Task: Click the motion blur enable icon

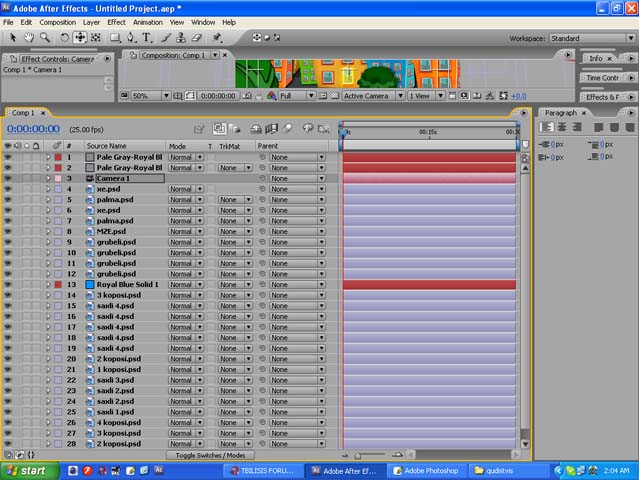Action: coord(287,129)
